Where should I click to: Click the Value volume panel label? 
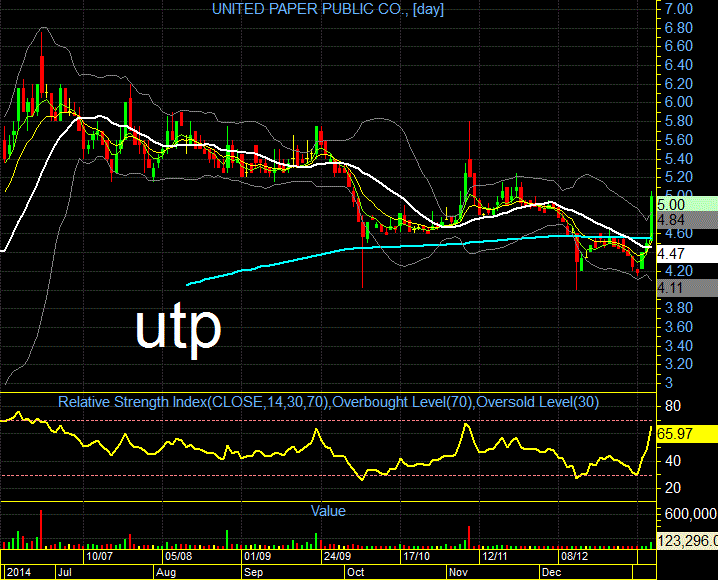coord(328,510)
